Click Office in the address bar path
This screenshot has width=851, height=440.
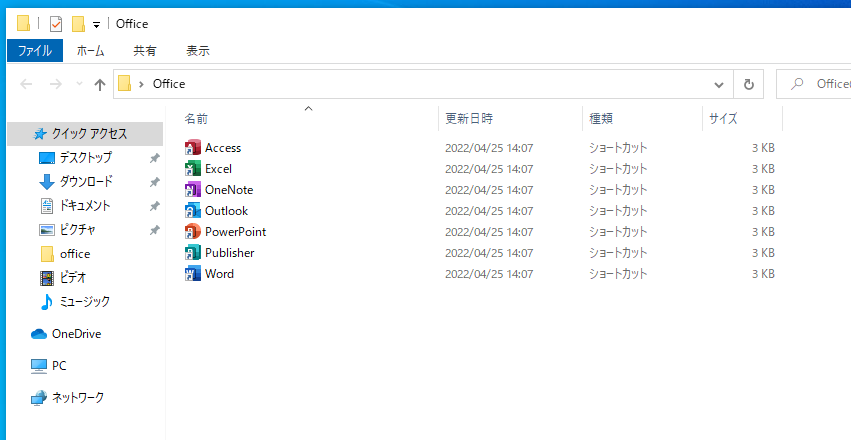click(169, 84)
